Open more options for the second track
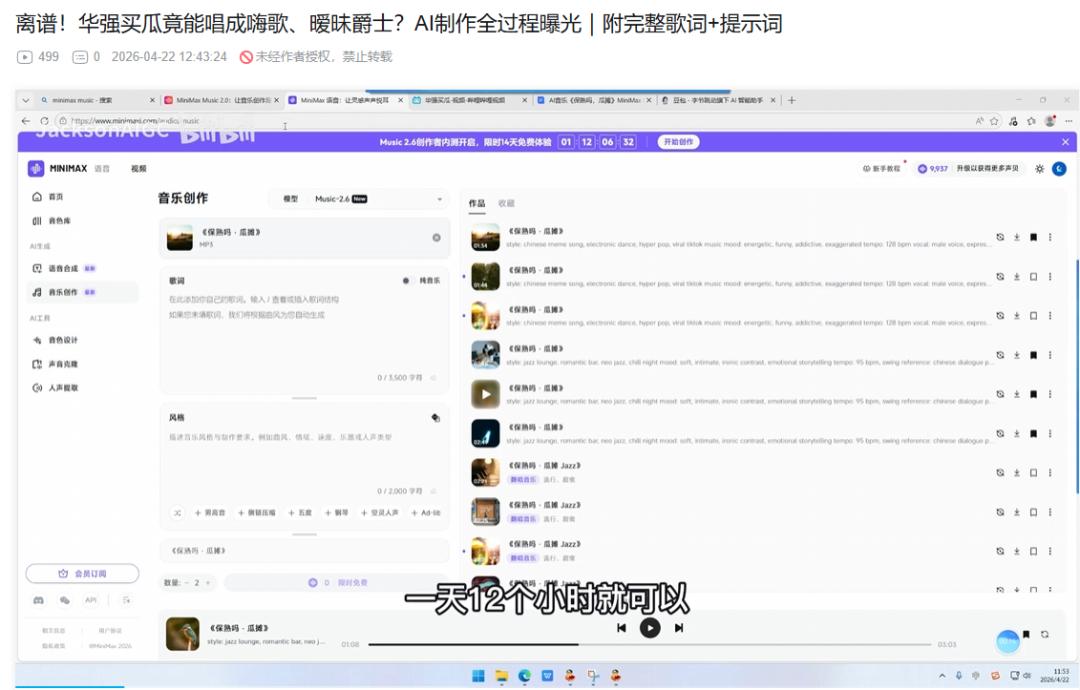Image resolution: width=1080 pixels, height=690 pixels. [x=1050, y=277]
